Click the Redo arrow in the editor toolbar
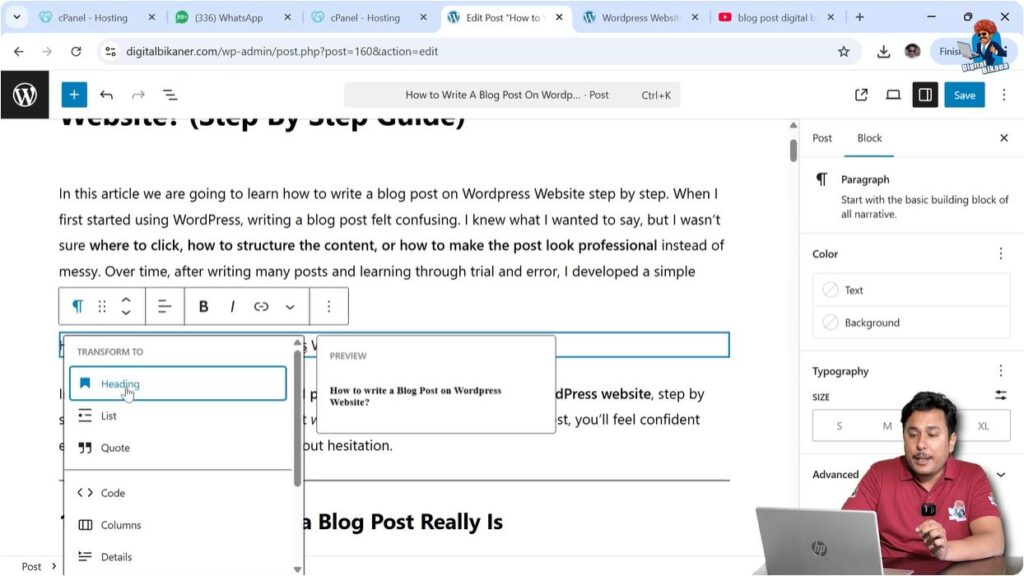 pyautogui.click(x=138, y=94)
